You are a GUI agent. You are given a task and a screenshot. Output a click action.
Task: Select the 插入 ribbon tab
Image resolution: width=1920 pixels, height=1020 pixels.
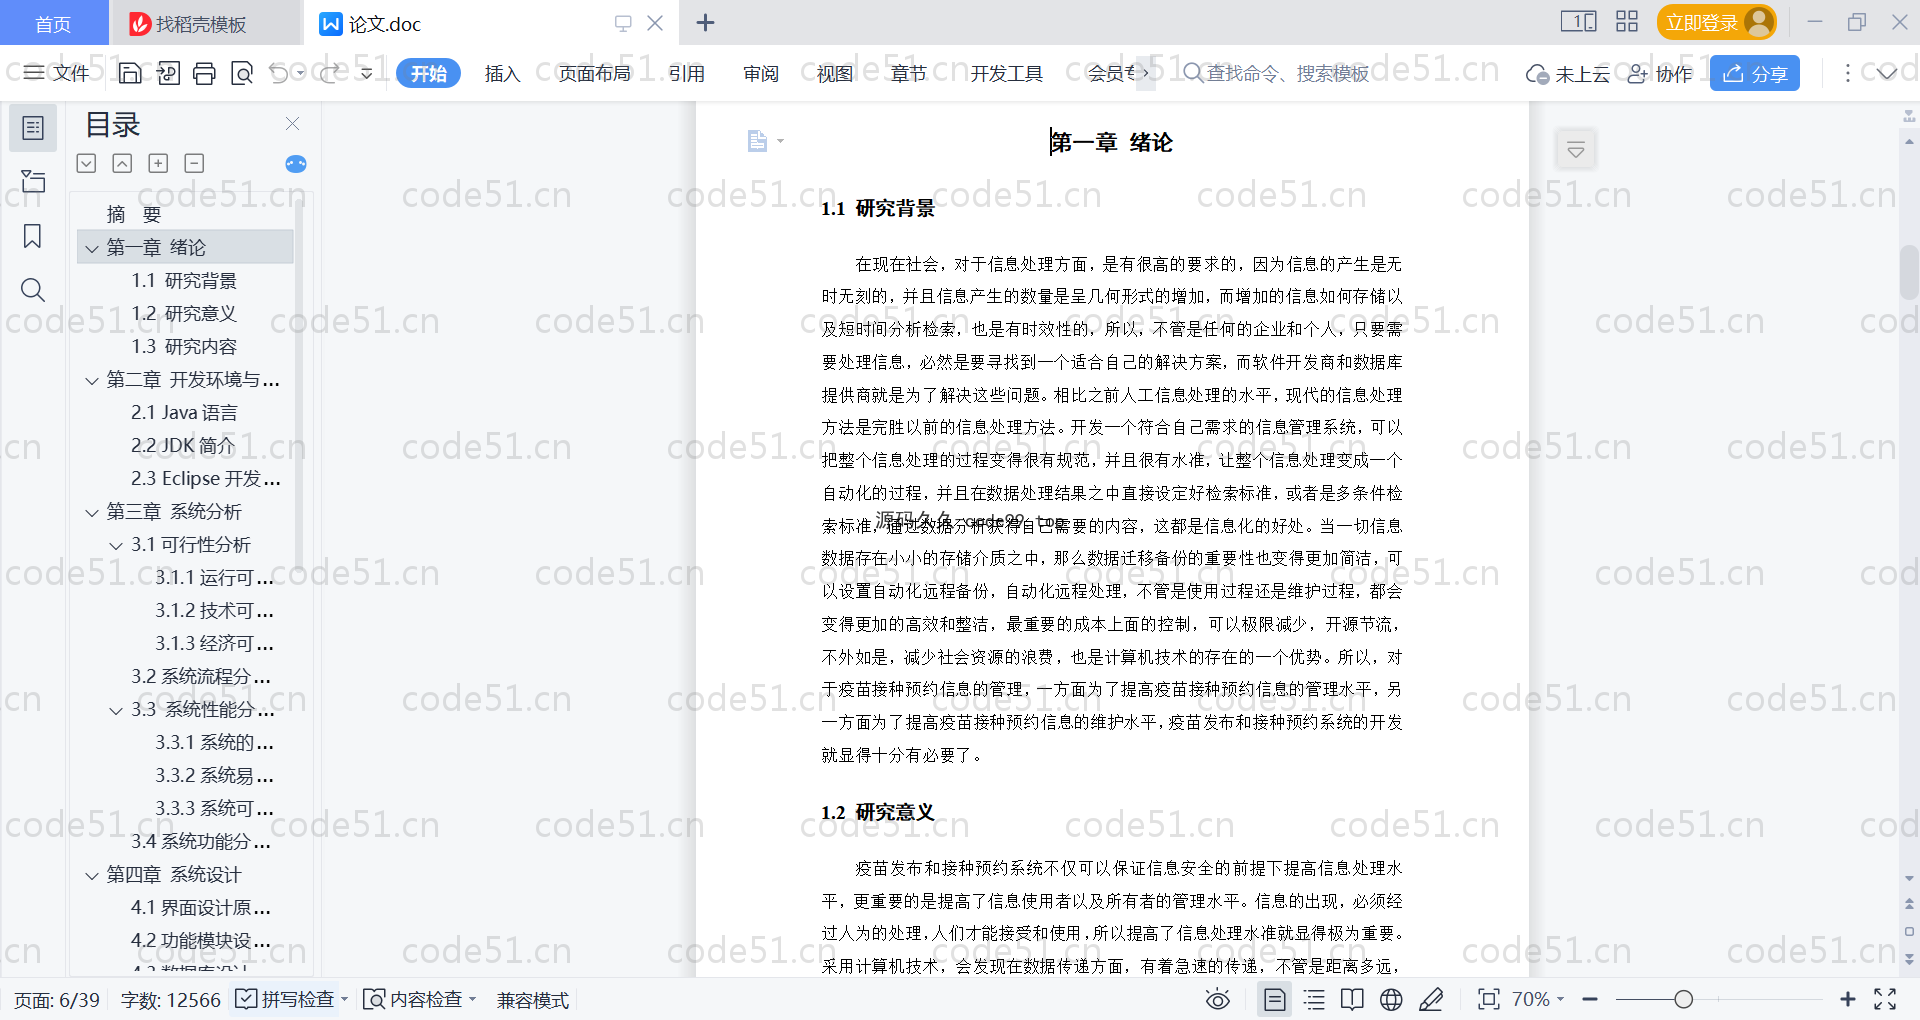pos(502,73)
